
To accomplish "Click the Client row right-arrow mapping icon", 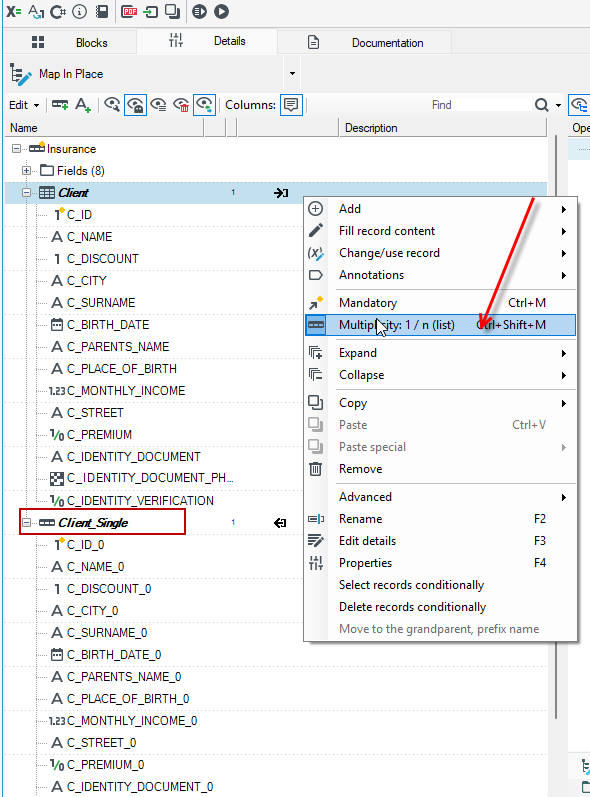I will (281, 193).
